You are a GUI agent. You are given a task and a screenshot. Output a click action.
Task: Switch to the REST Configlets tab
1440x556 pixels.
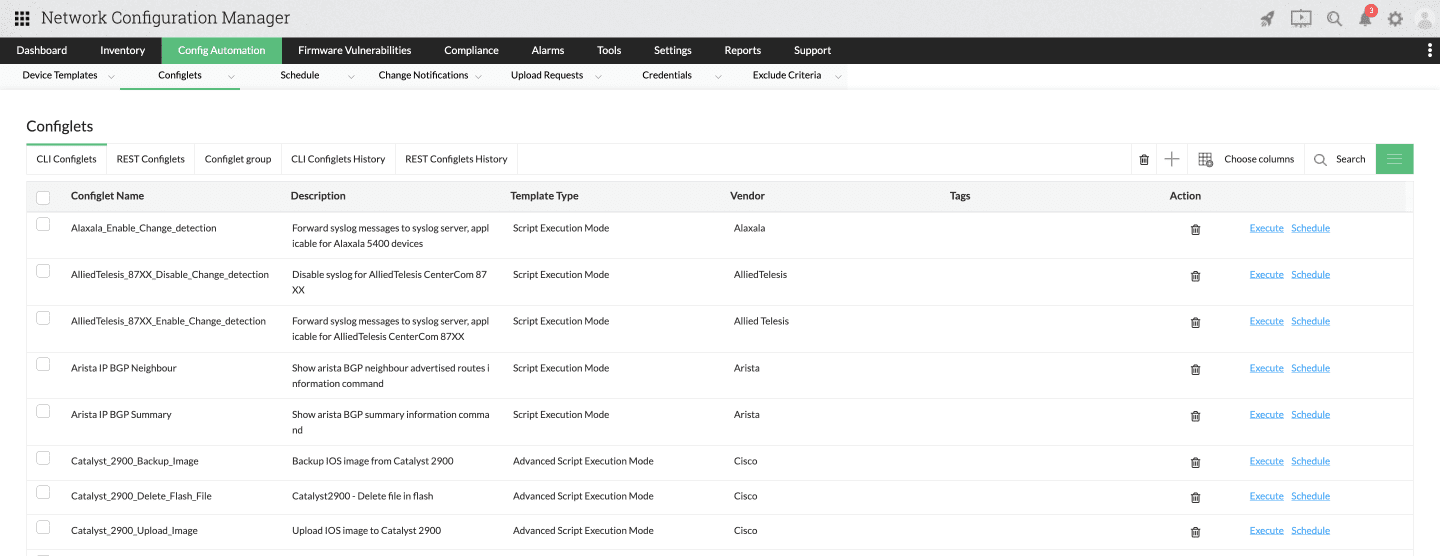tap(150, 159)
